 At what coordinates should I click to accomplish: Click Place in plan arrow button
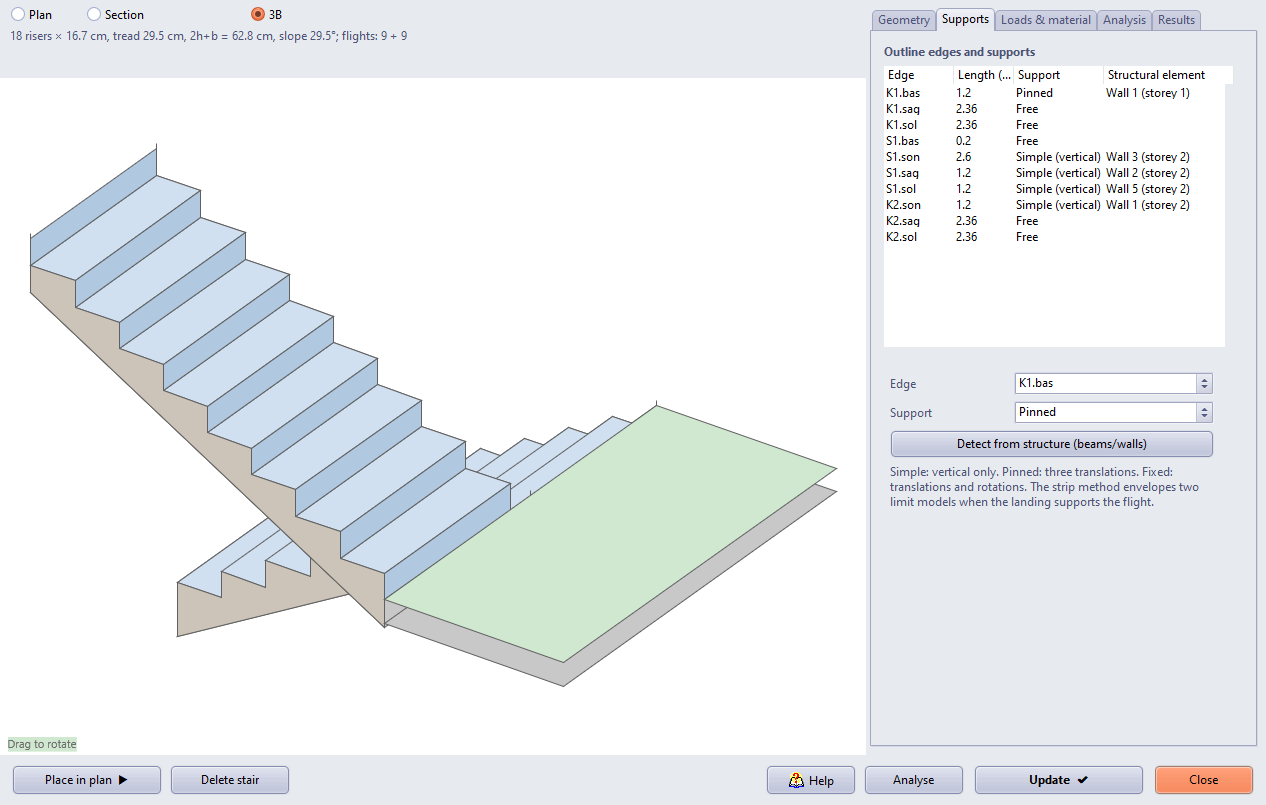tap(87, 780)
